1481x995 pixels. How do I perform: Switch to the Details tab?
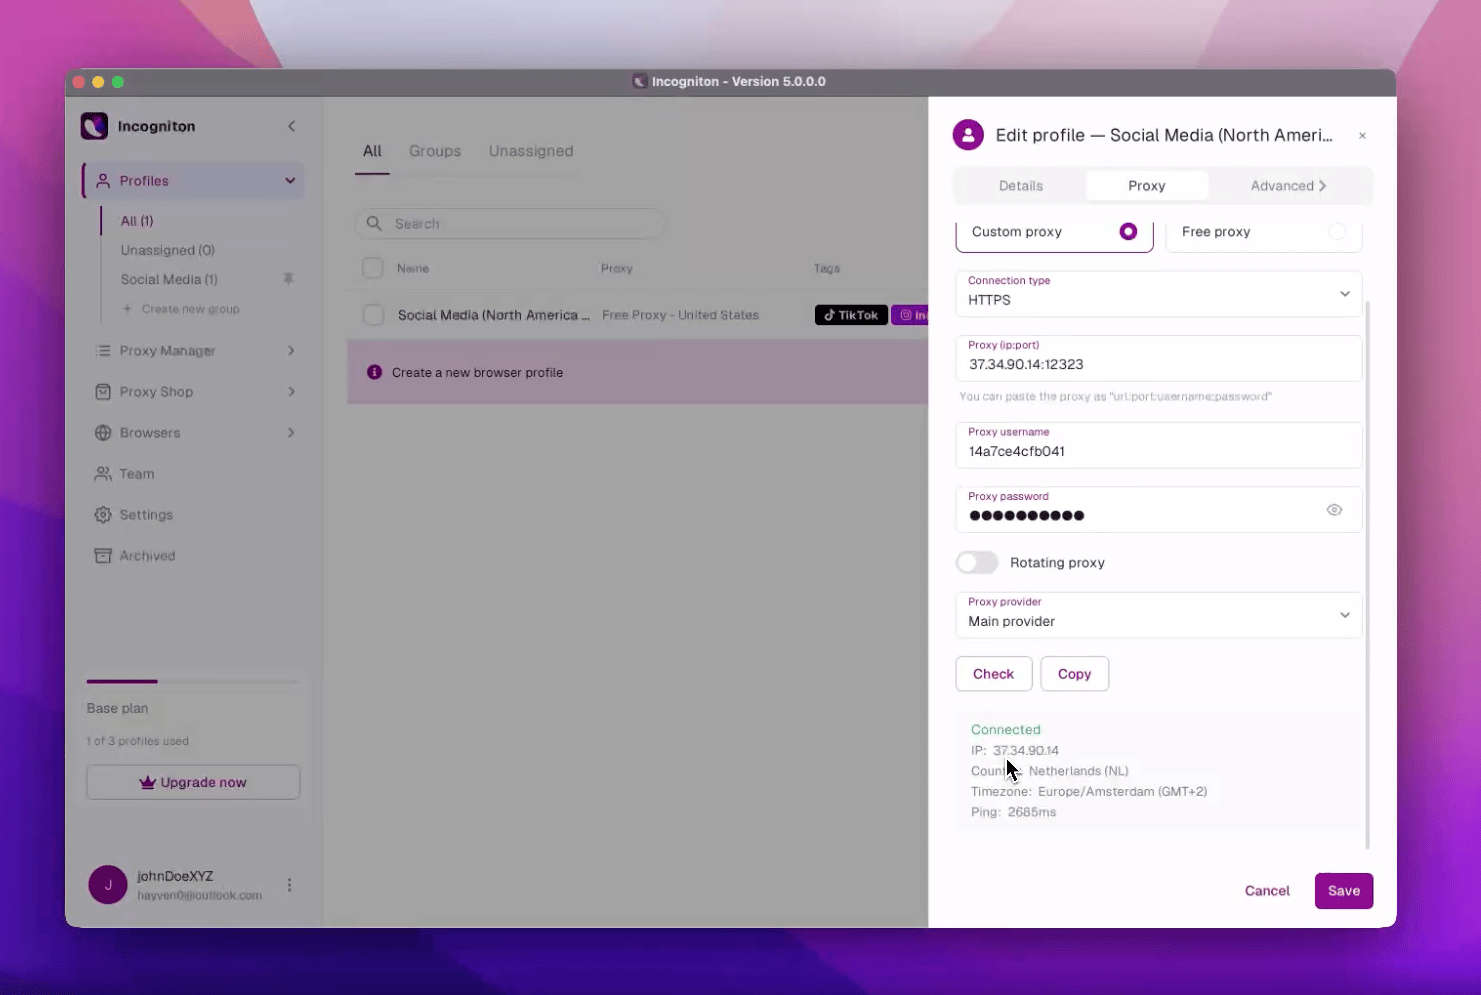tap(1021, 186)
